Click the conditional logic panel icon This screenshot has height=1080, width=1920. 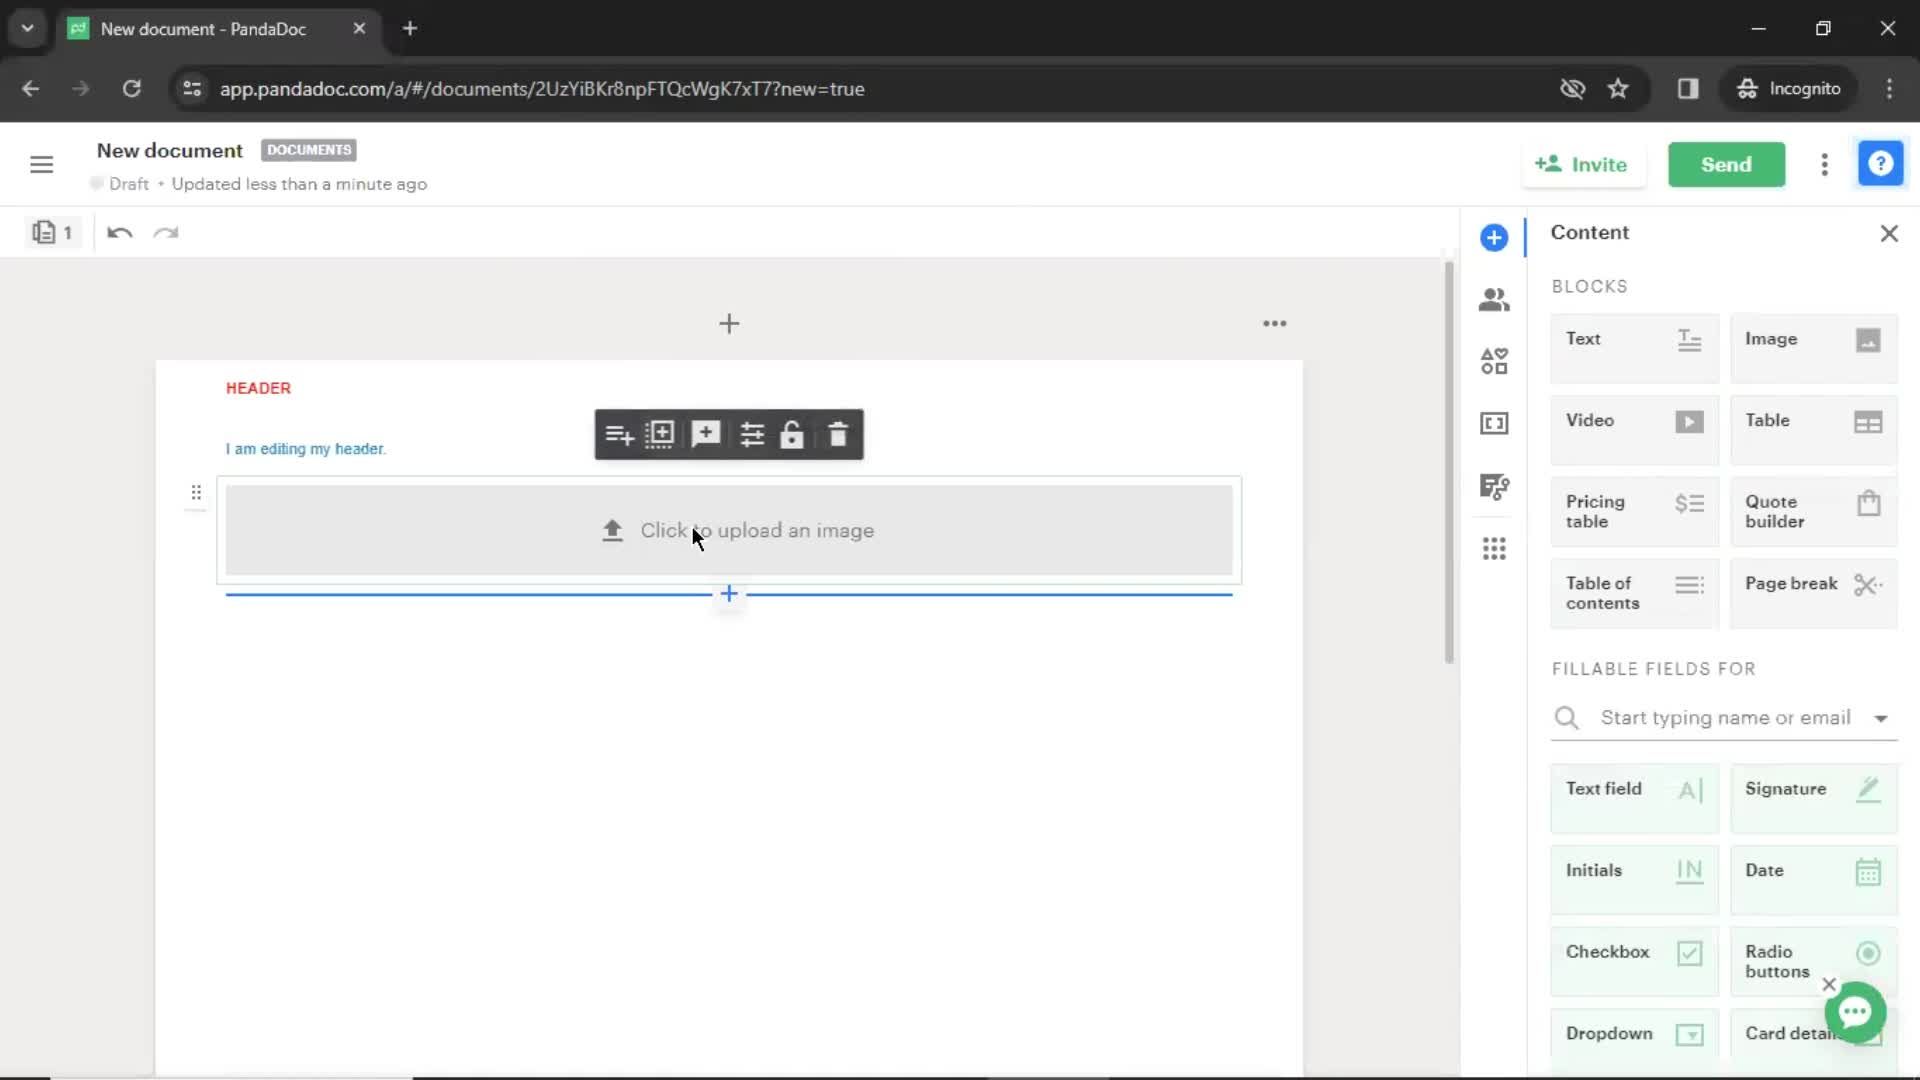click(1493, 487)
